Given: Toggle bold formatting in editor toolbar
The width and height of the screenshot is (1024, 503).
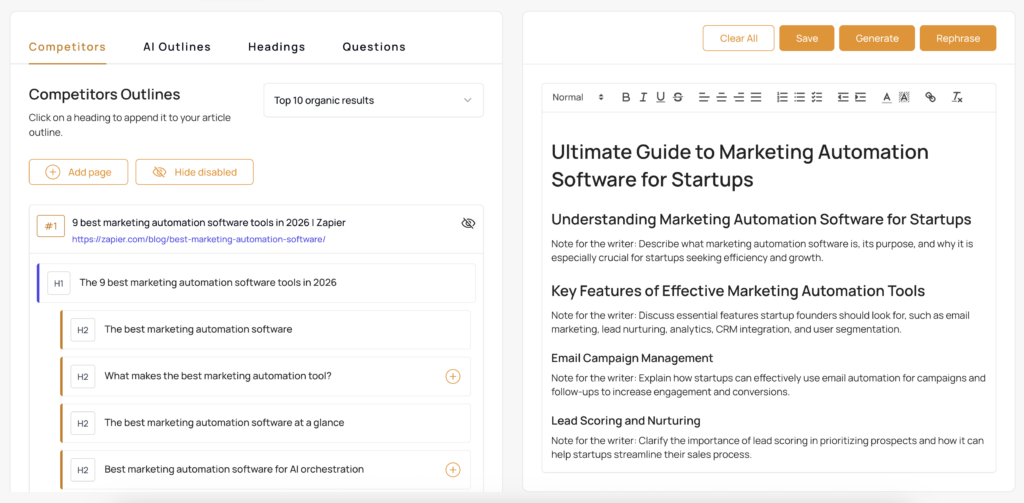Looking at the screenshot, I should tap(626, 97).
